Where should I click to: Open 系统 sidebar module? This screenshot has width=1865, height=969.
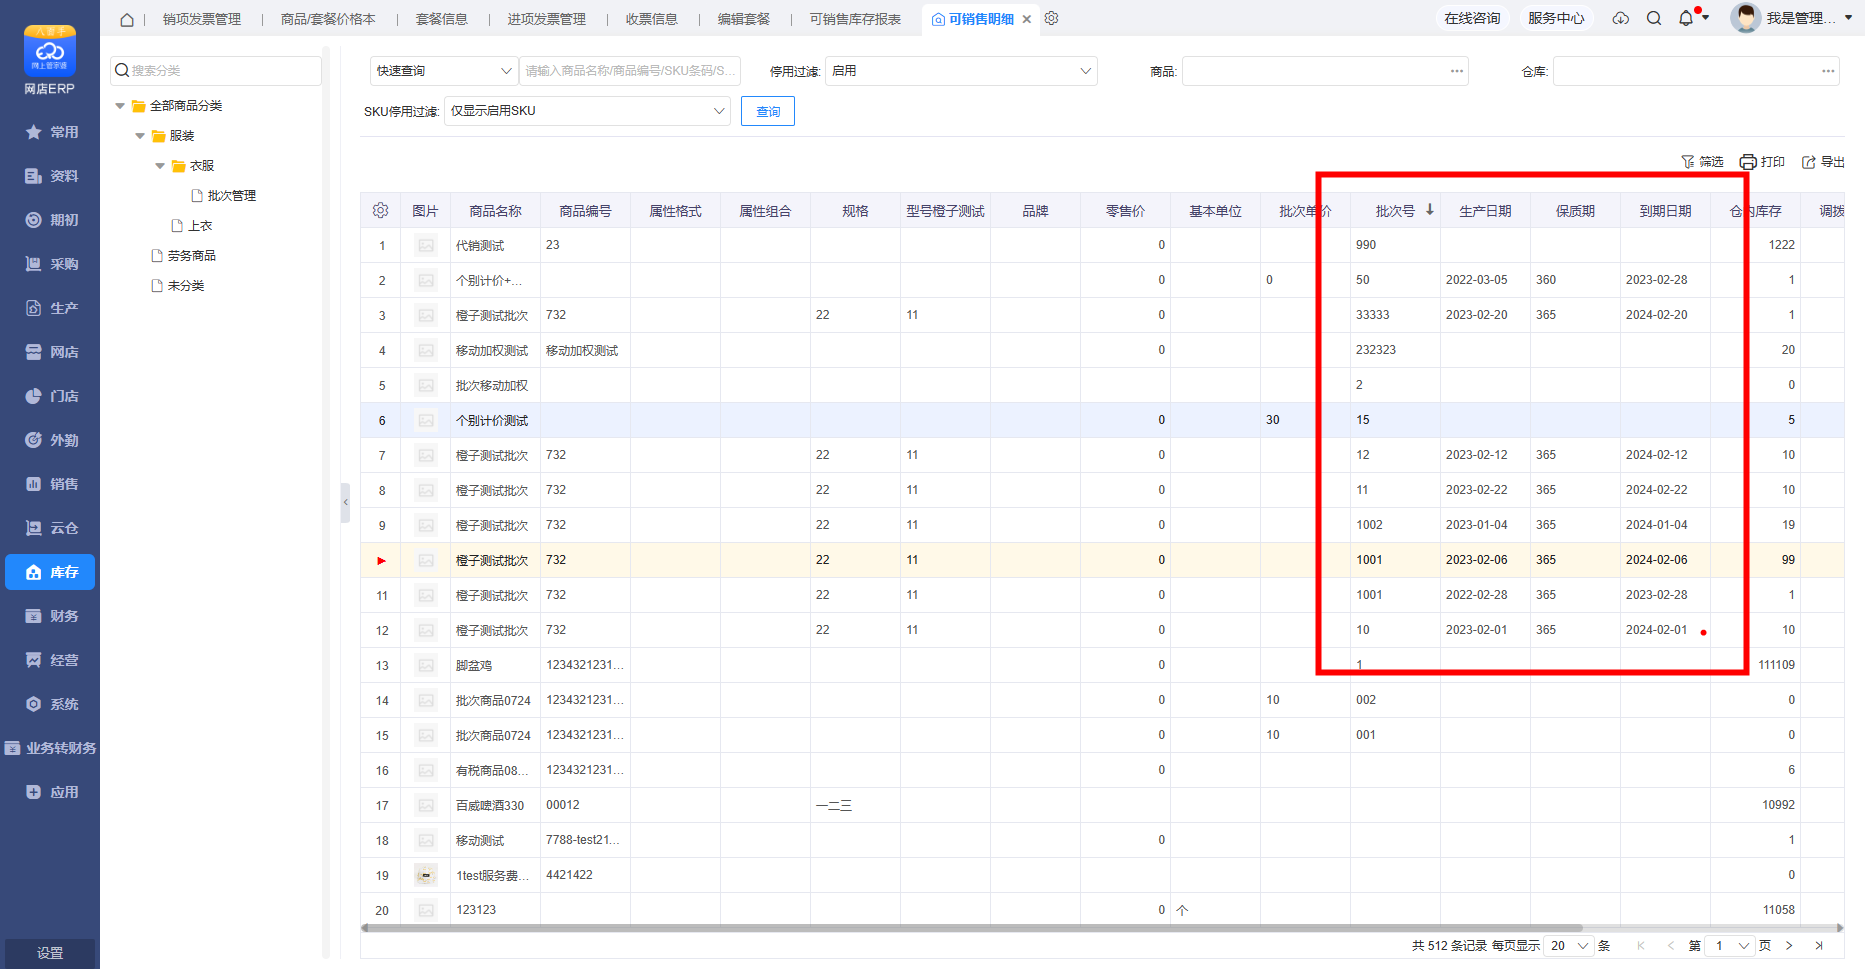point(50,704)
